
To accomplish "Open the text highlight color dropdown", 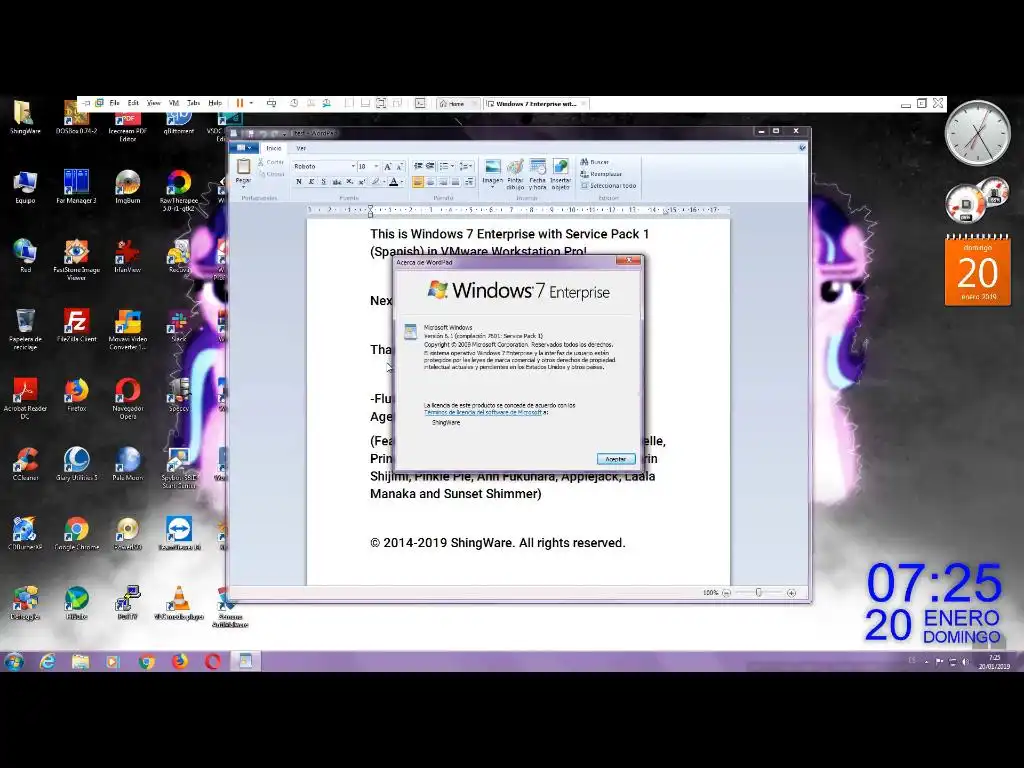I will point(385,182).
